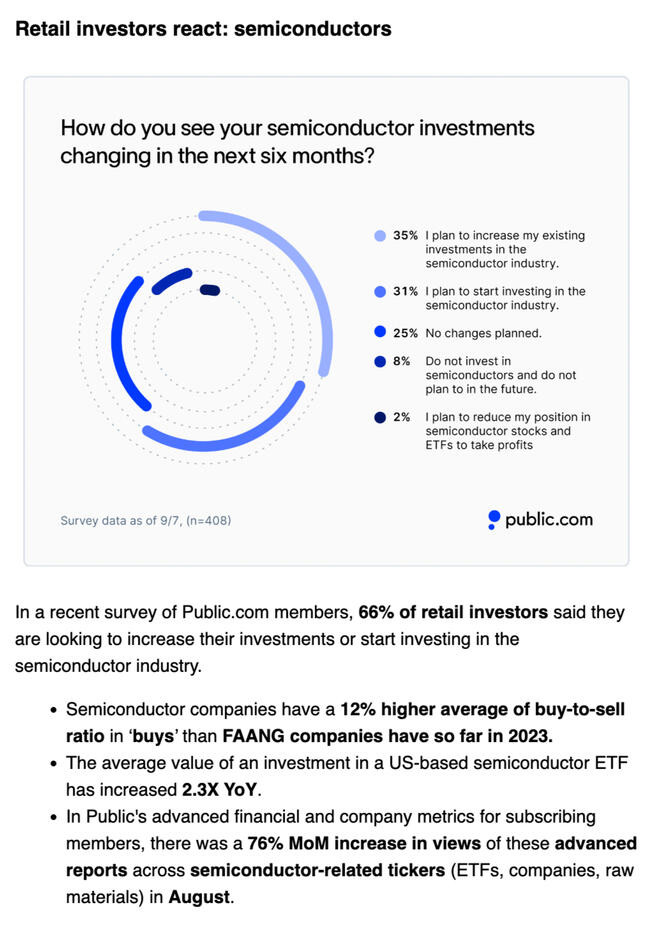The width and height of the screenshot is (655, 937).
Task: Click the 'No changes planned.' legend label
Action: (x=483, y=333)
